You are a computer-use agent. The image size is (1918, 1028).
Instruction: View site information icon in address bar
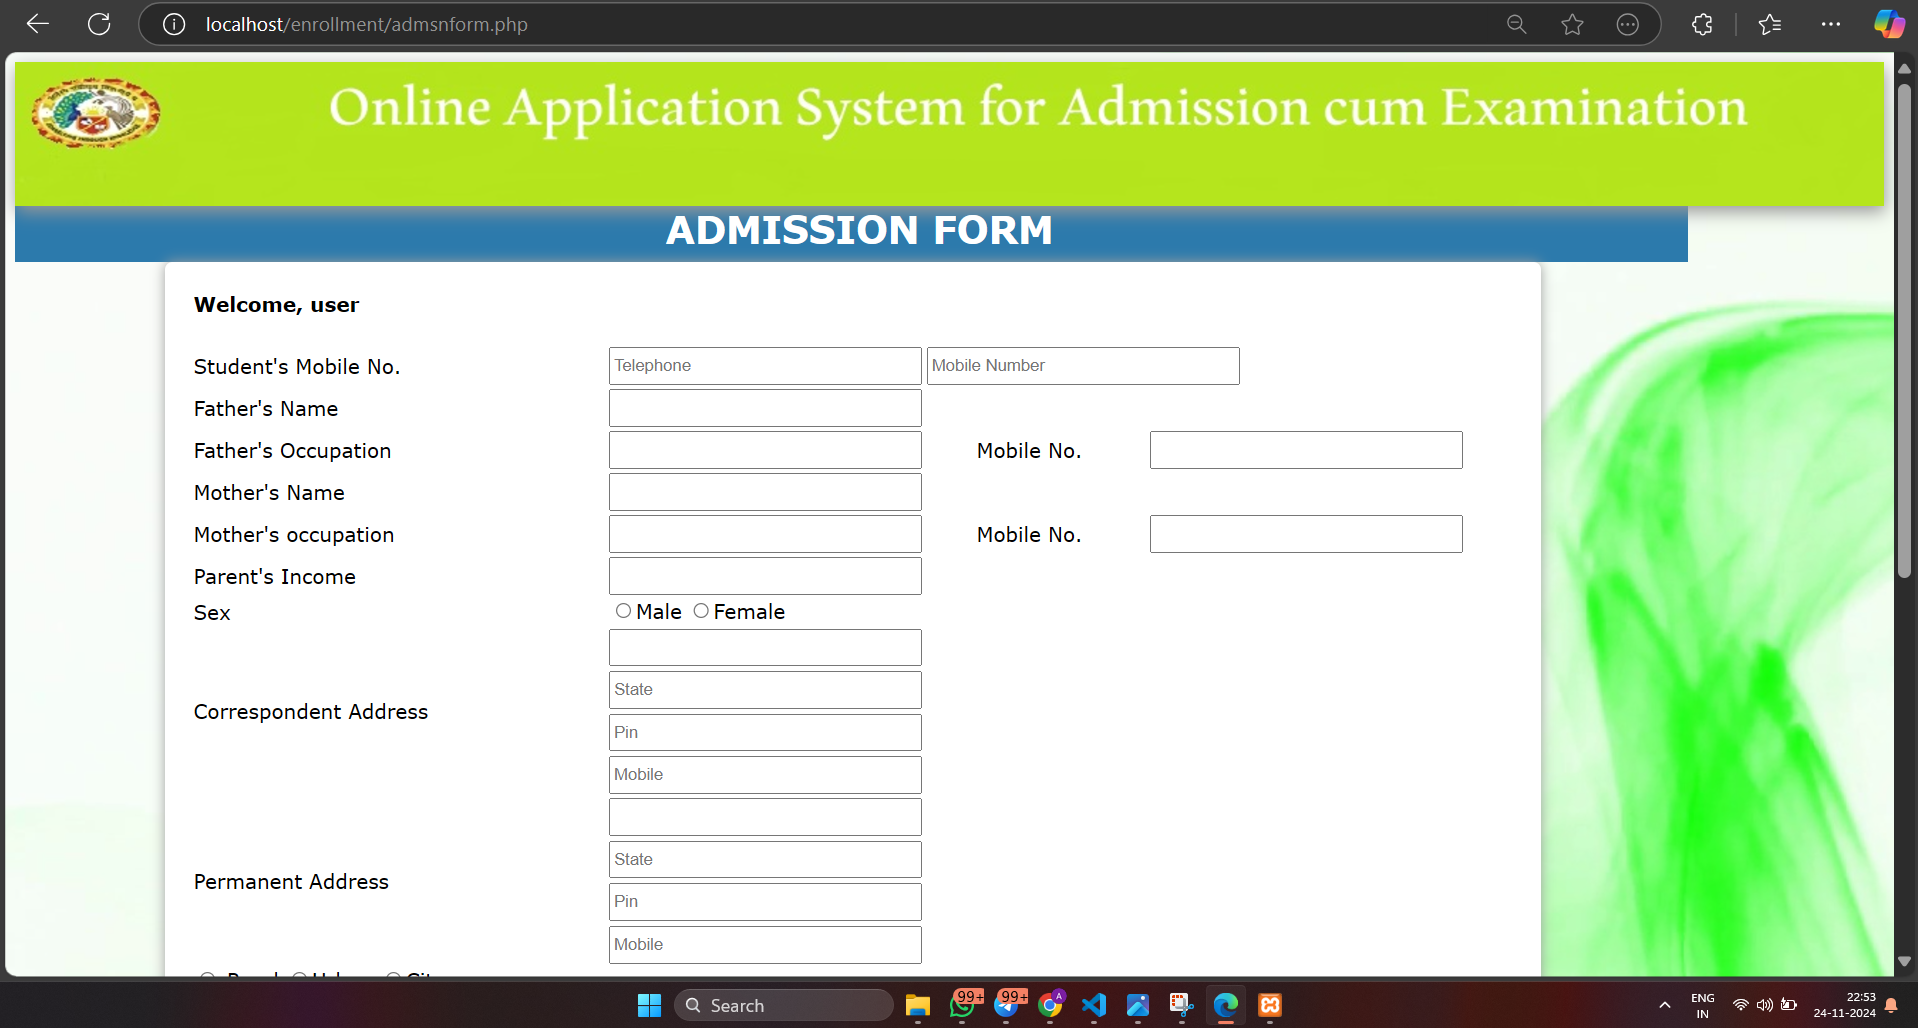(x=173, y=24)
